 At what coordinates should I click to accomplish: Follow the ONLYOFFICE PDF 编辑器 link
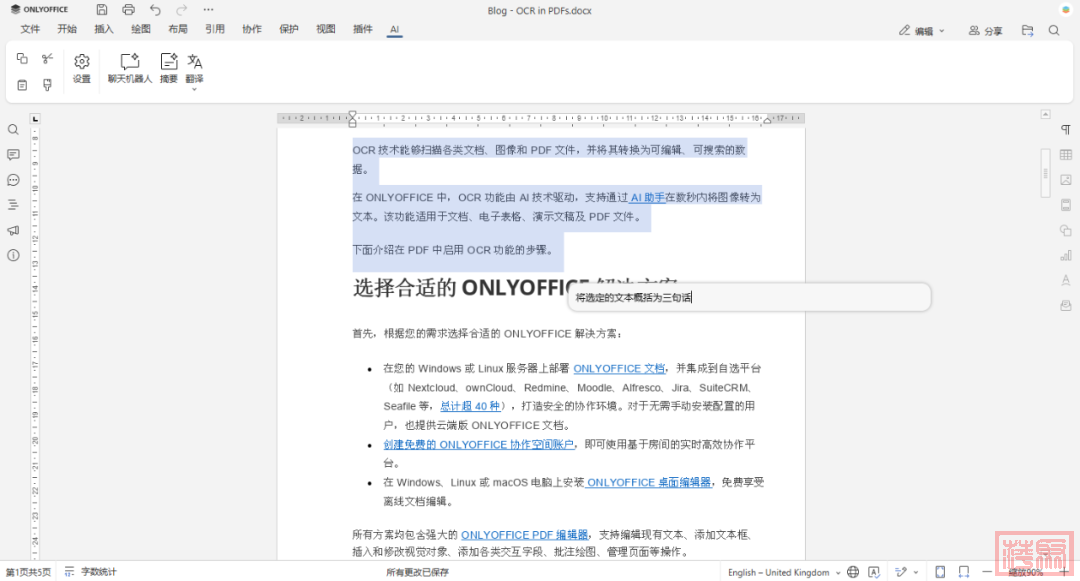point(524,535)
